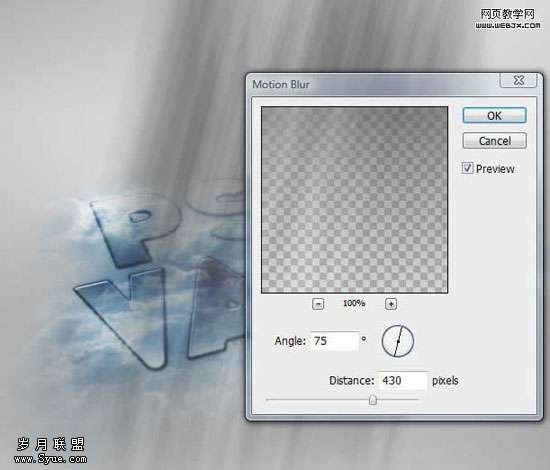Zoom out the preview with minus icon

(318, 304)
